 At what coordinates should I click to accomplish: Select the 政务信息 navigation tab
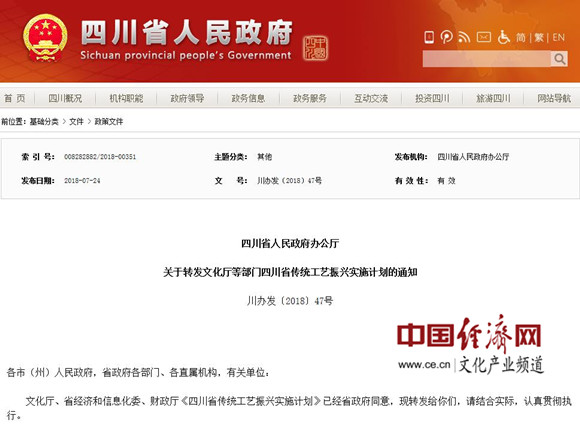[x=248, y=98]
